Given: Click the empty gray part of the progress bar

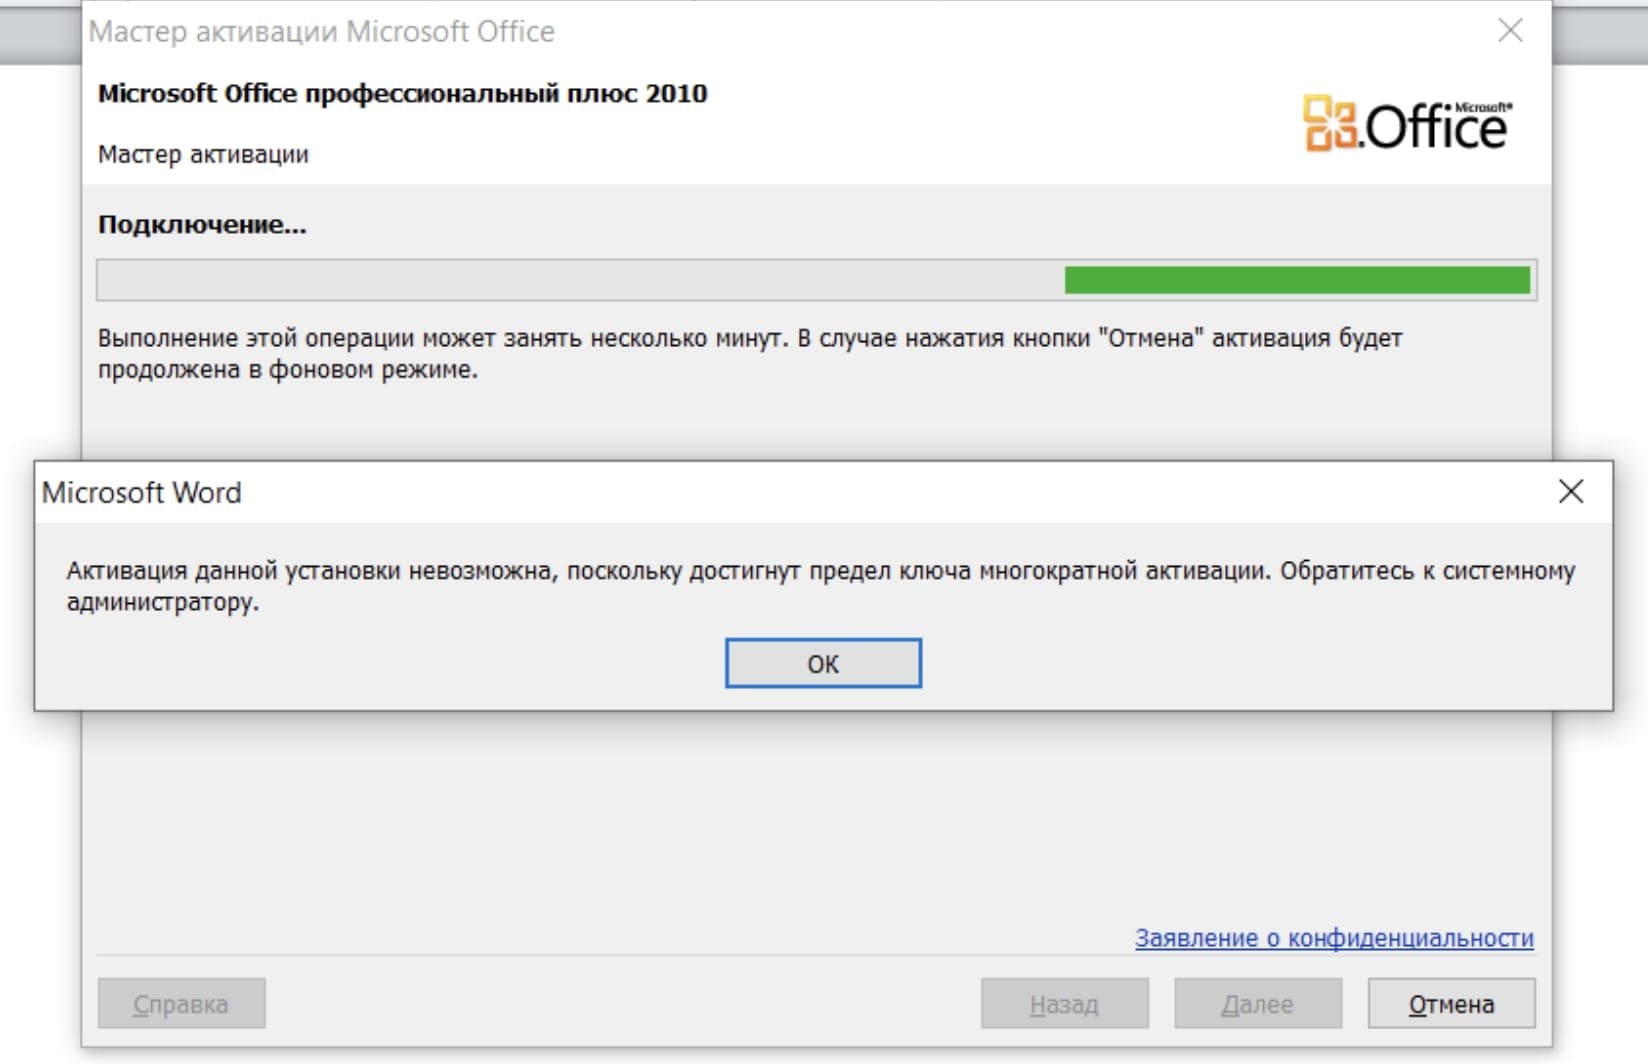Looking at the screenshot, I should [580, 280].
